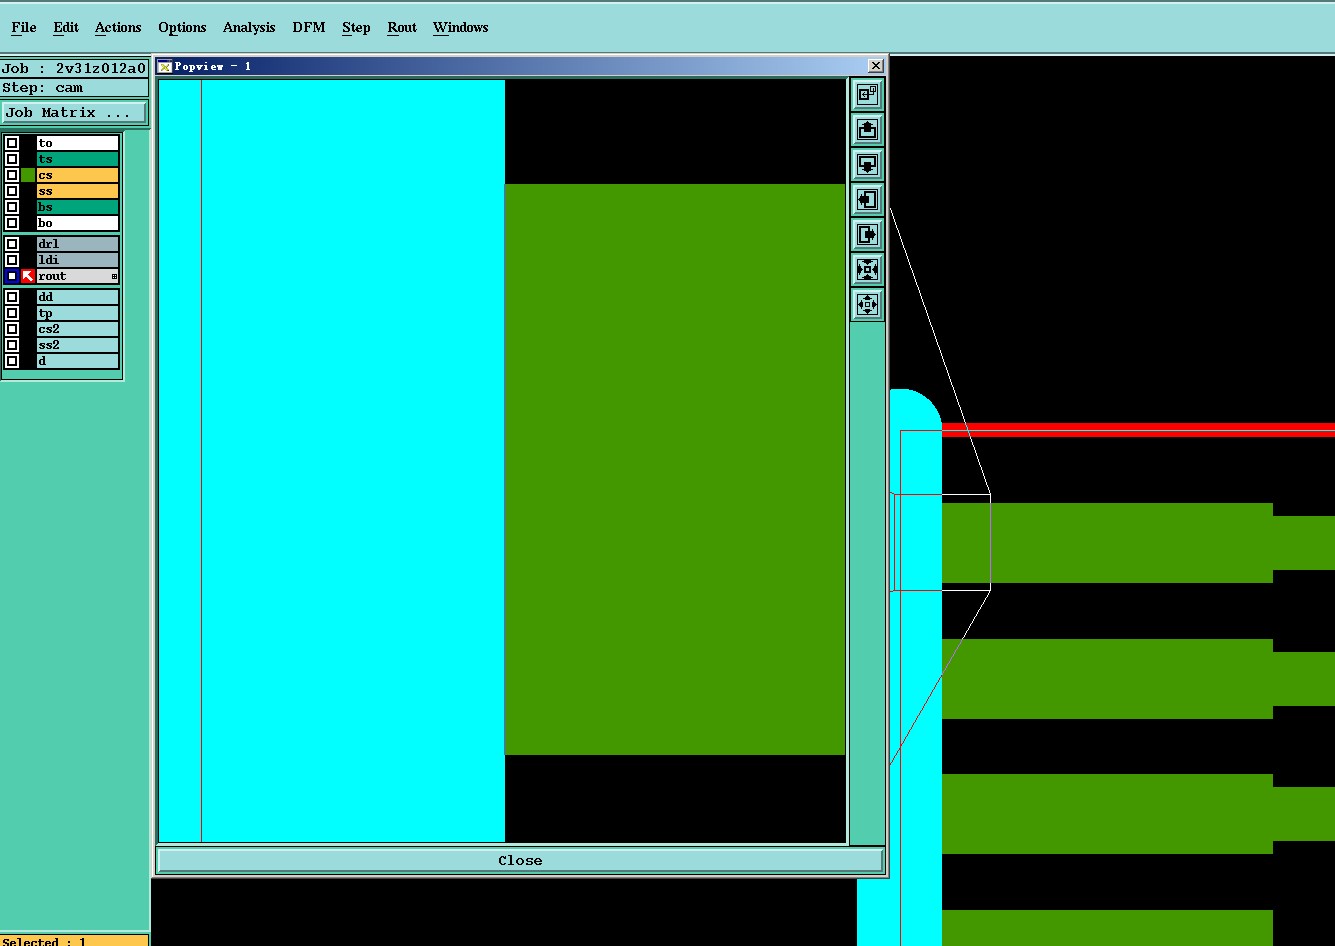Toggle the display checkbox for layer cs2
This screenshot has height=946, width=1335.
click(12, 329)
